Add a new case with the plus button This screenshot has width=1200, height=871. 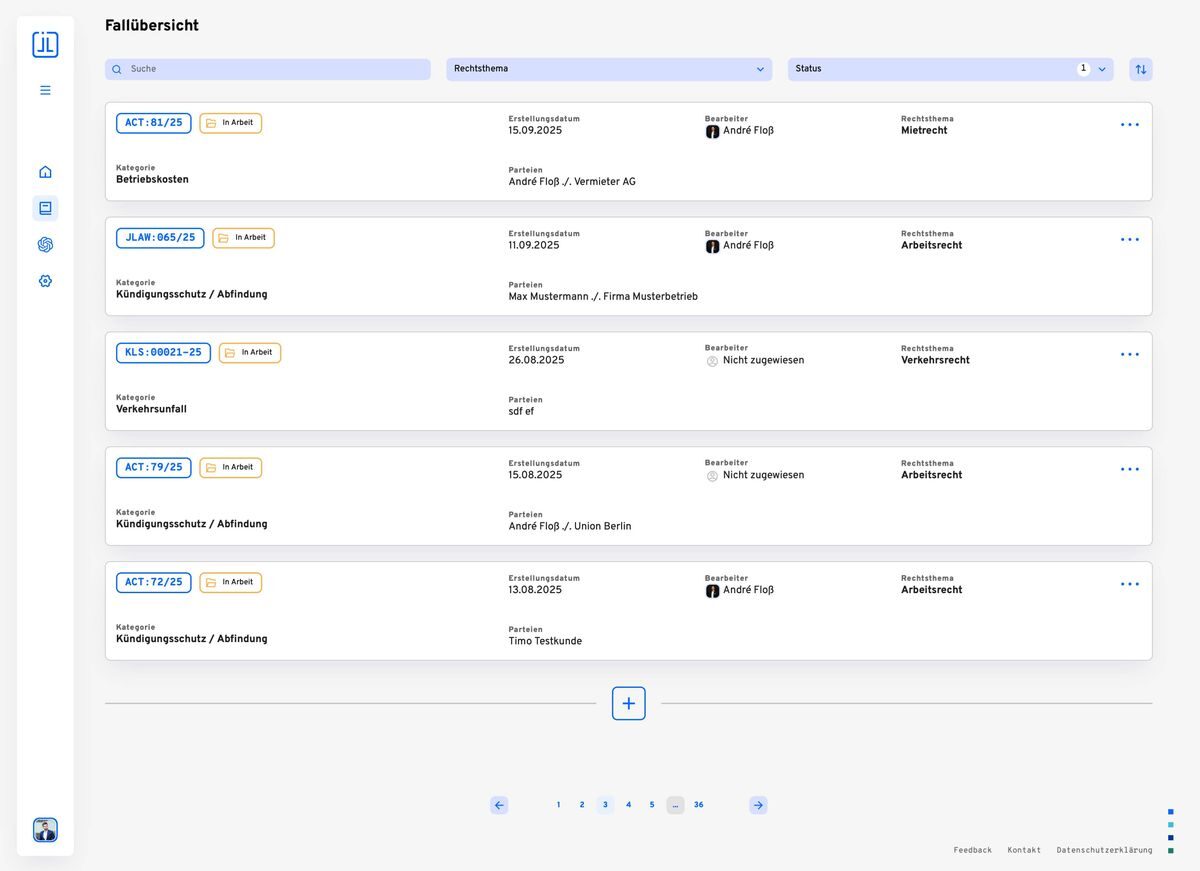(628, 703)
